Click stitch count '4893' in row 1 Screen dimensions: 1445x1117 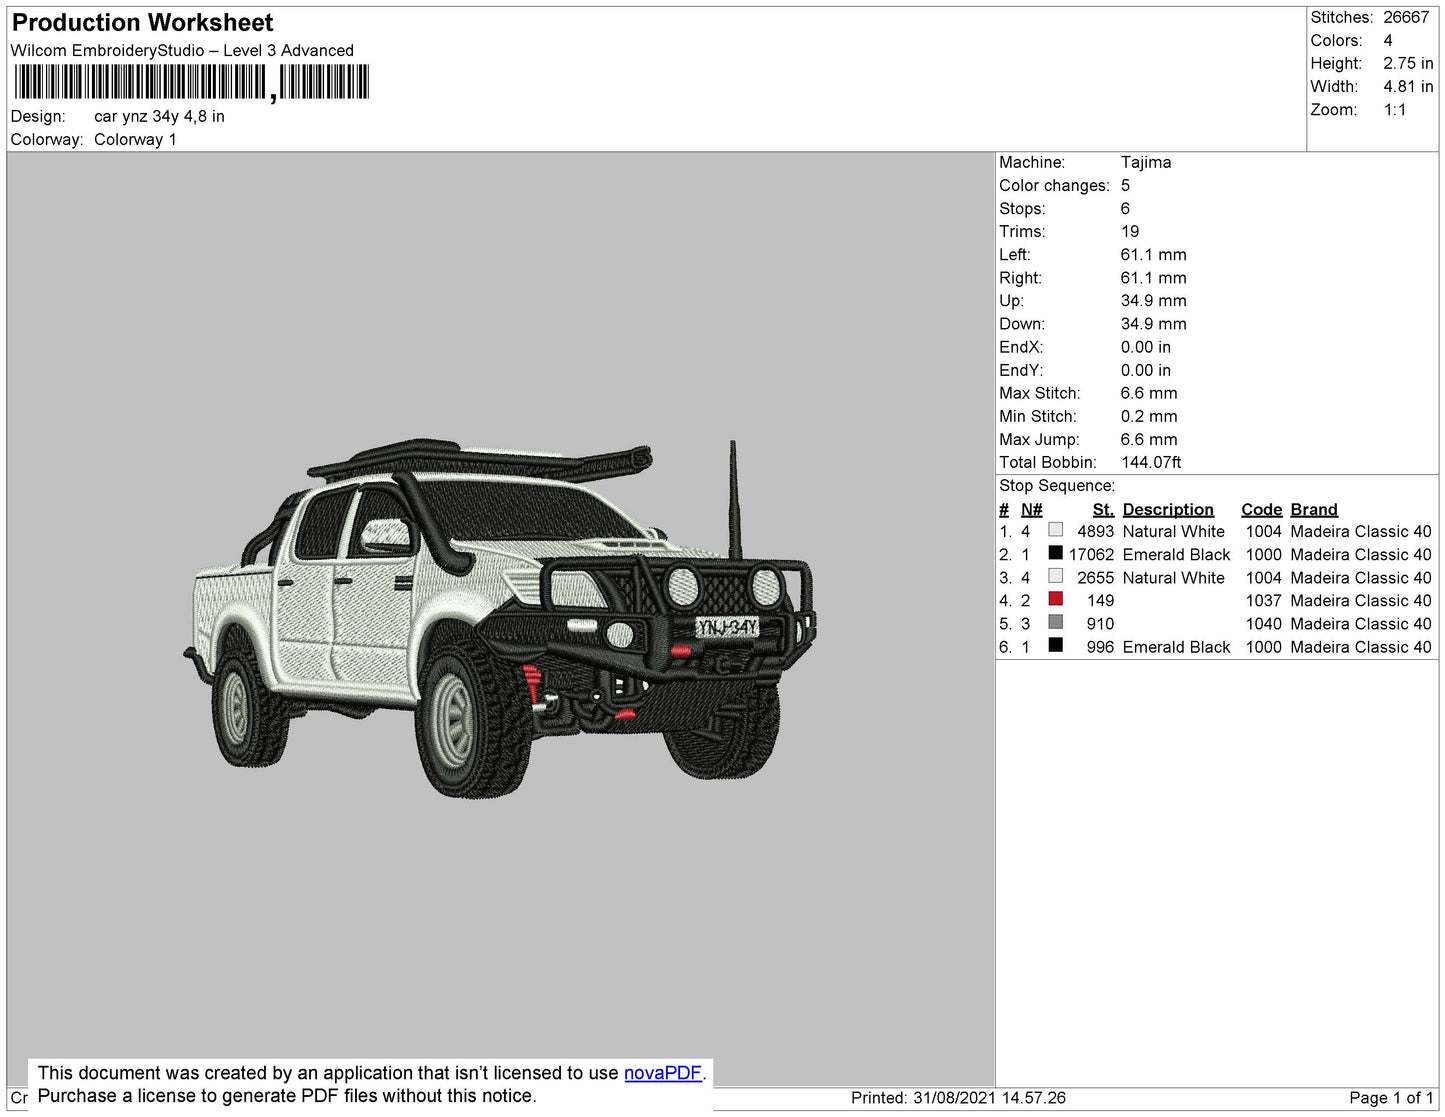tap(1096, 531)
